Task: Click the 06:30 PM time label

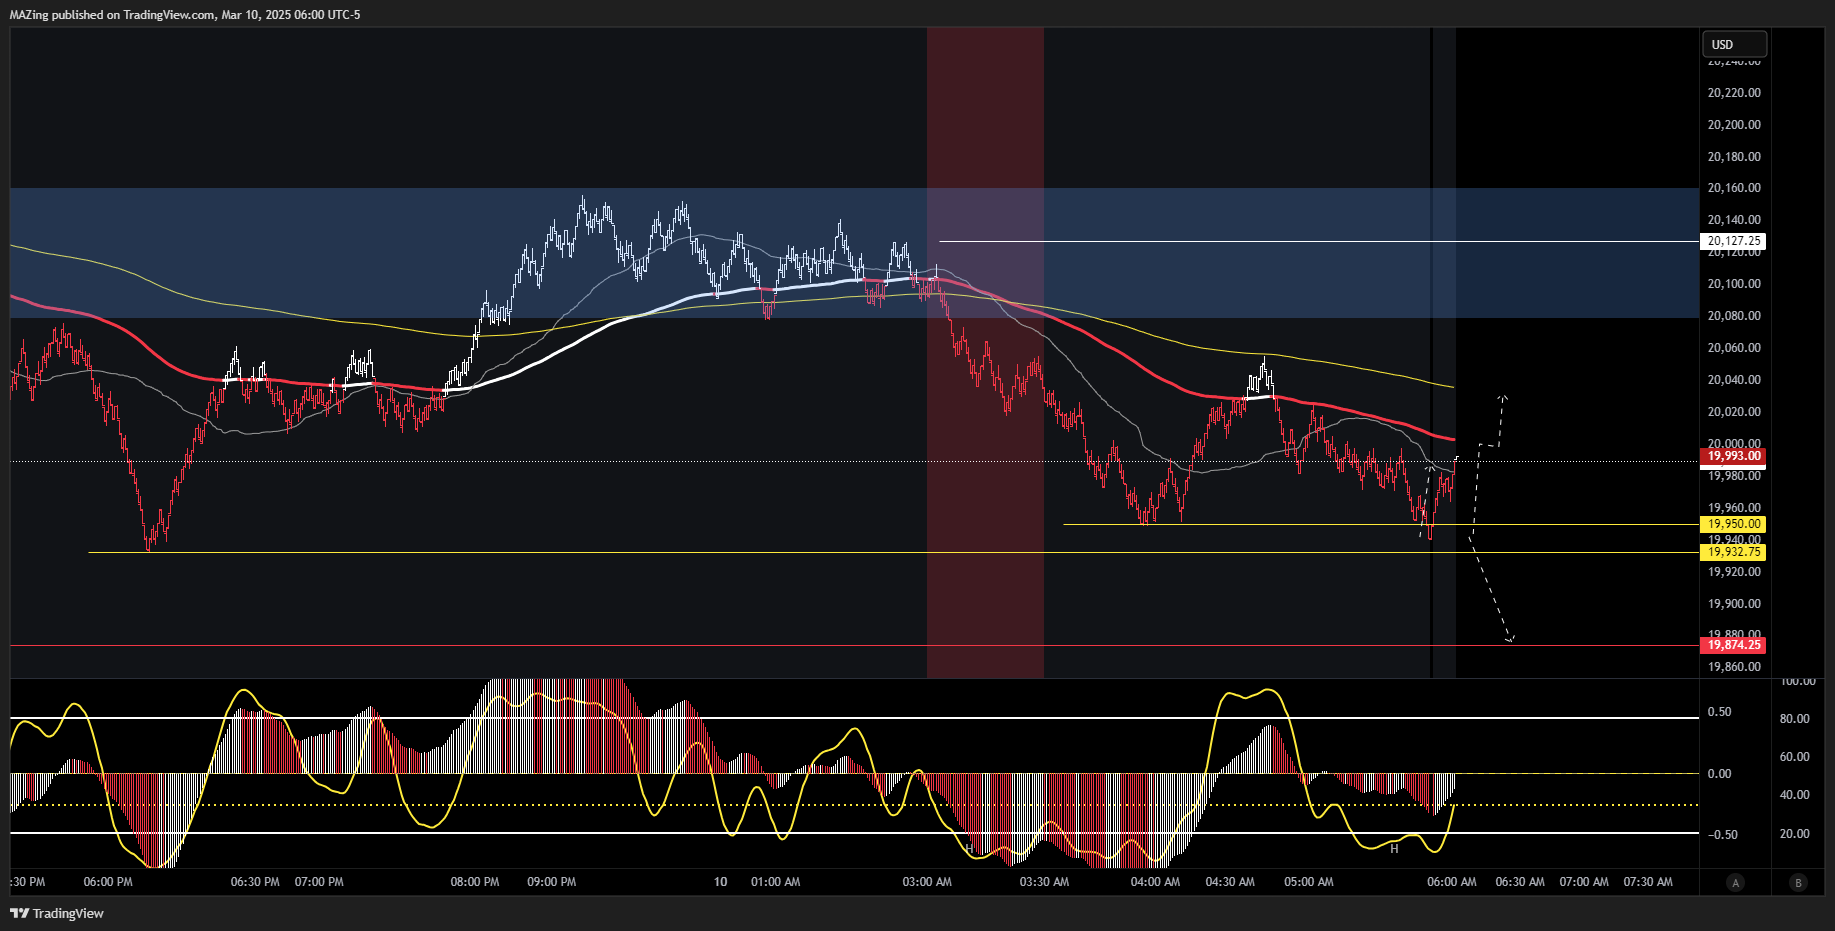Action: tap(255, 882)
